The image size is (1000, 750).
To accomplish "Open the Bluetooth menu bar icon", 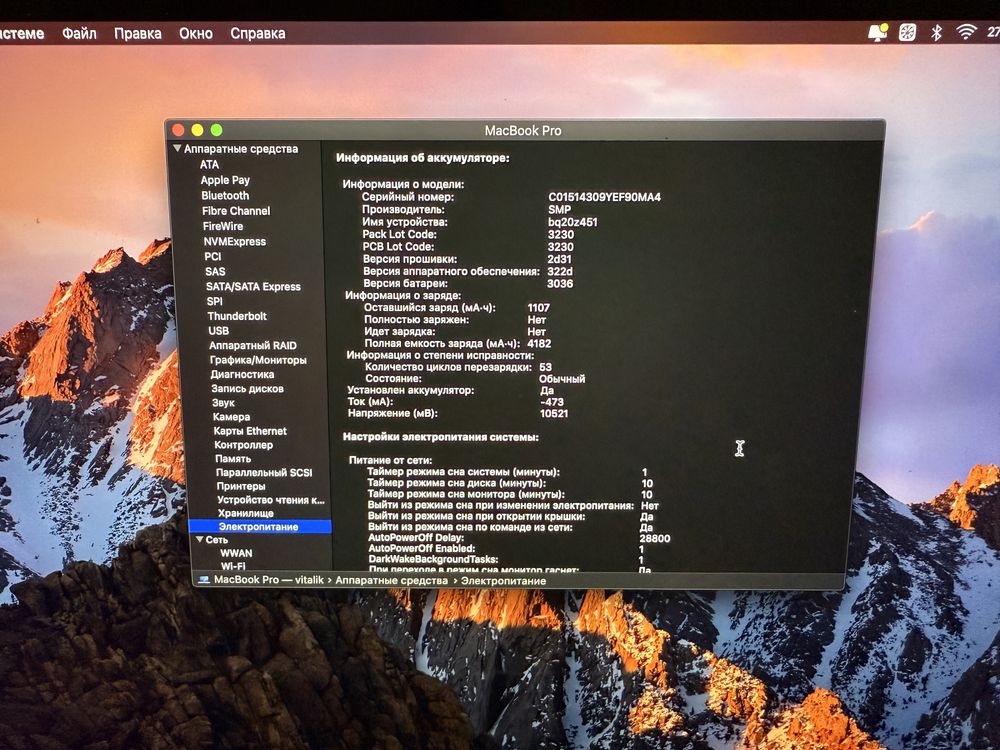I will click(x=936, y=32).
